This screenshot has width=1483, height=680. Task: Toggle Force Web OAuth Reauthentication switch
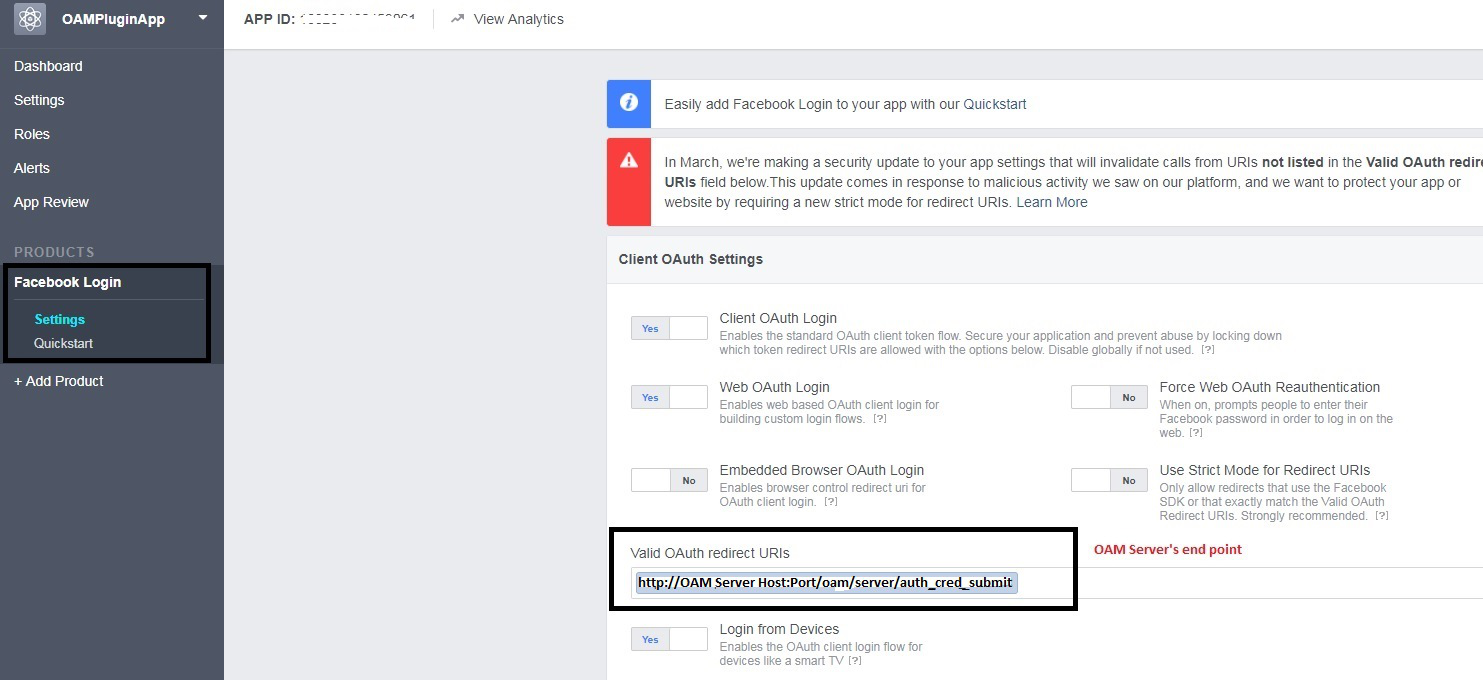1109,397
